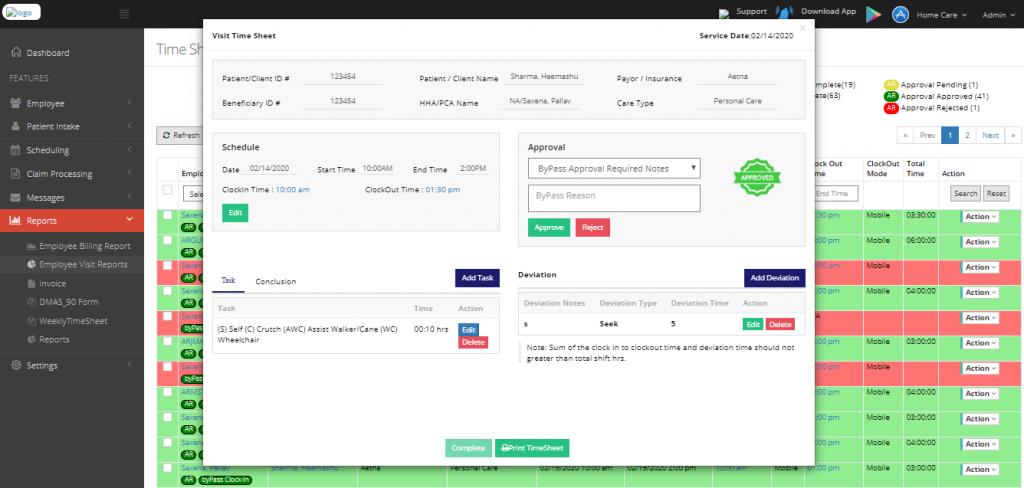Open Employee Billing Report in sidebar
1024x488 pixels.
[x=84, y=245]
